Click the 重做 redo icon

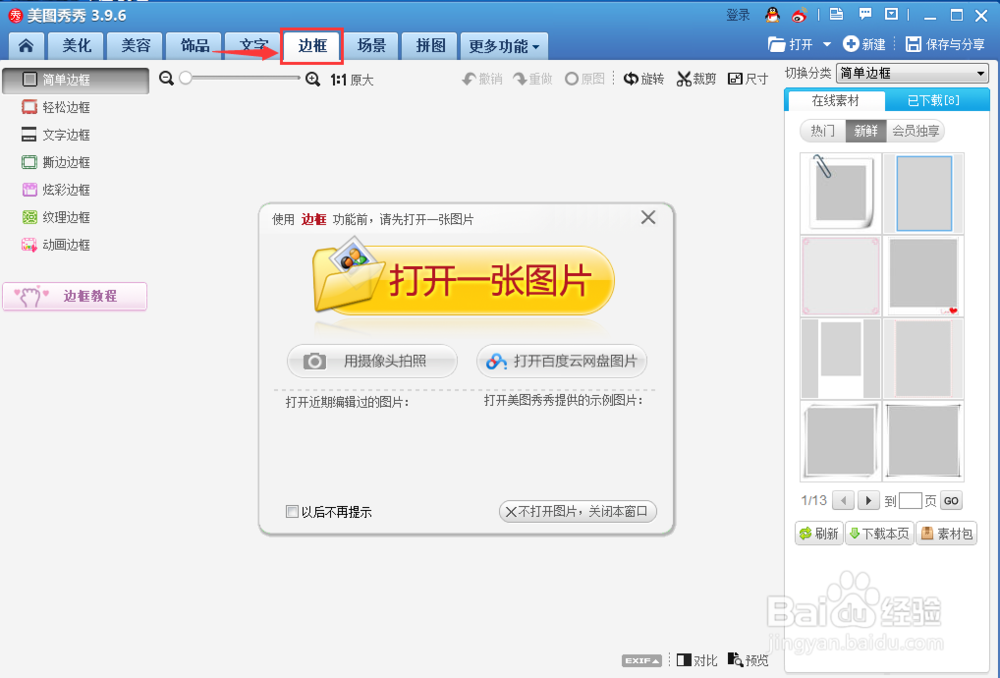tap(533, 79)
